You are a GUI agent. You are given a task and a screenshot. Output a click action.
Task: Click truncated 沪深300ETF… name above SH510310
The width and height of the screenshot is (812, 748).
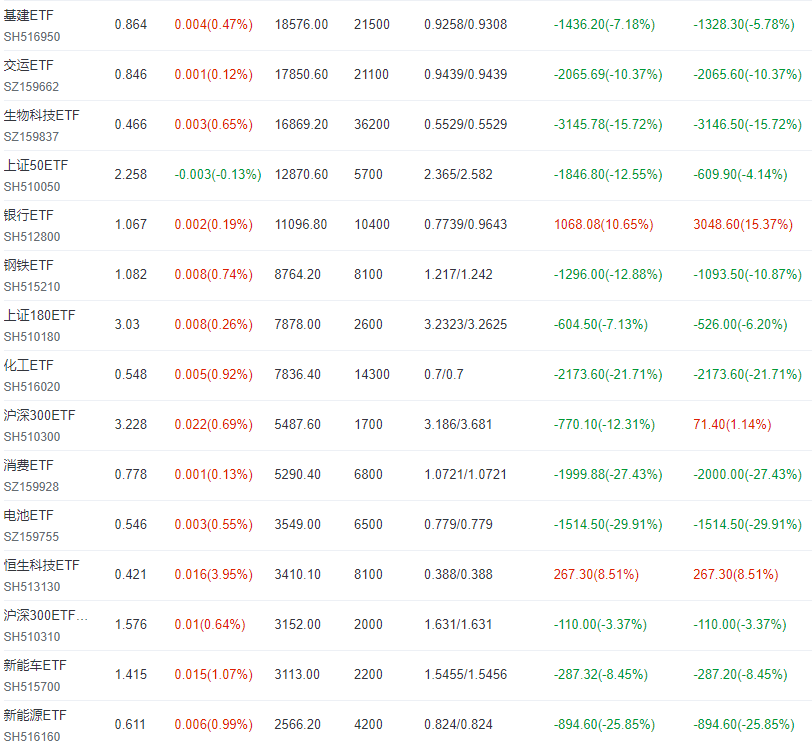pyautogui.click(x=46, y=615)
